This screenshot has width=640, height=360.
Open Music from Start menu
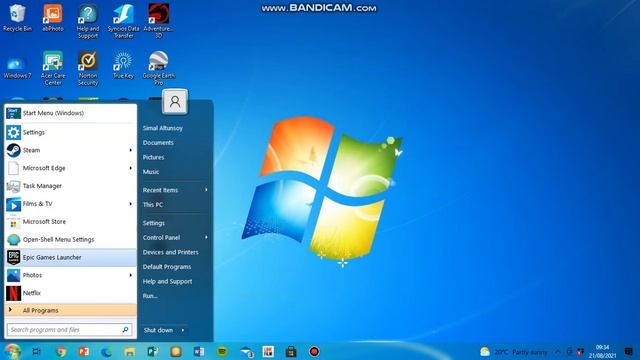[151, 172]
